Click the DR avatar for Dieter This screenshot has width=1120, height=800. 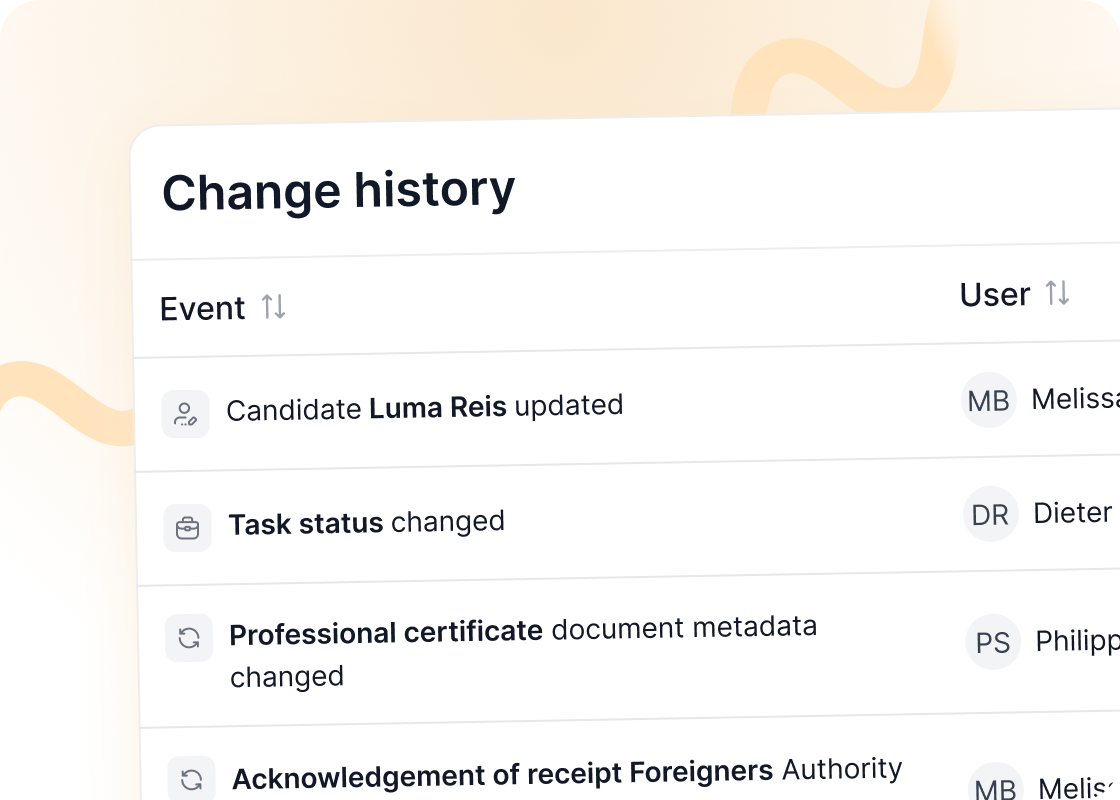[991, 514]
